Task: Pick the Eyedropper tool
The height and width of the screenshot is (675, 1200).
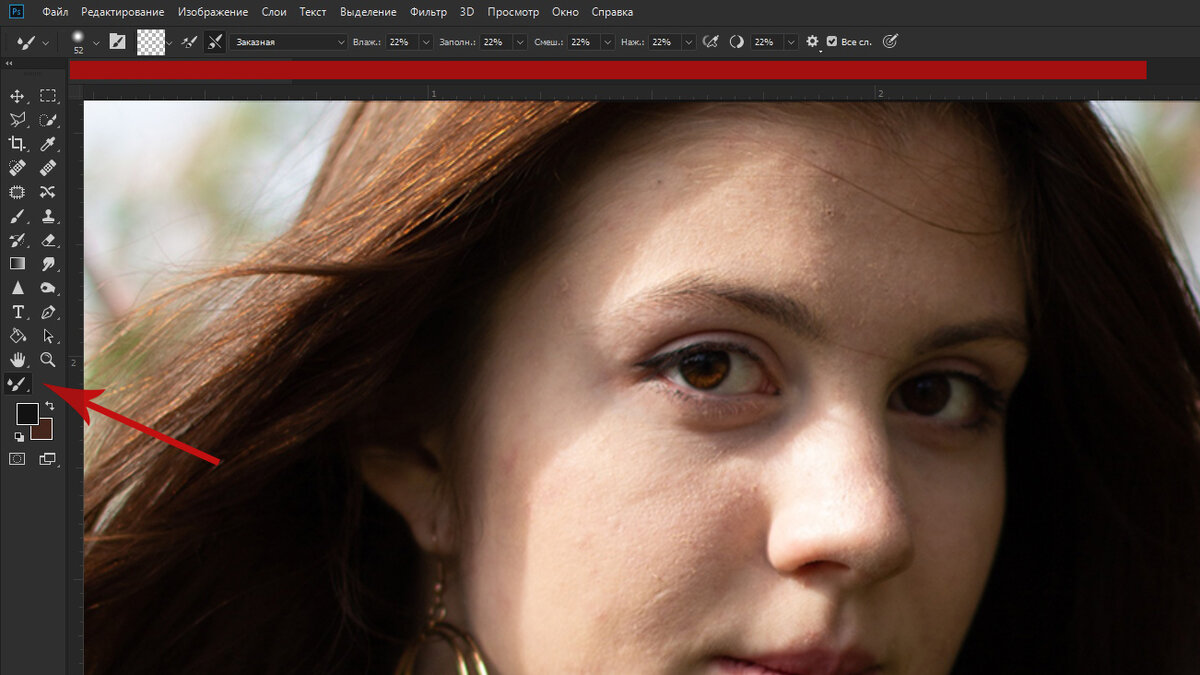Action: (47, 144)
